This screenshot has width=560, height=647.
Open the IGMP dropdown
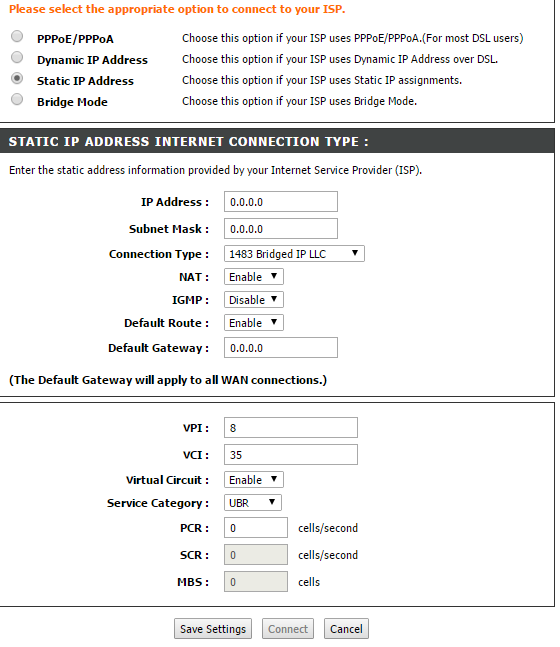pyautogui.click(x=254, y=300)
